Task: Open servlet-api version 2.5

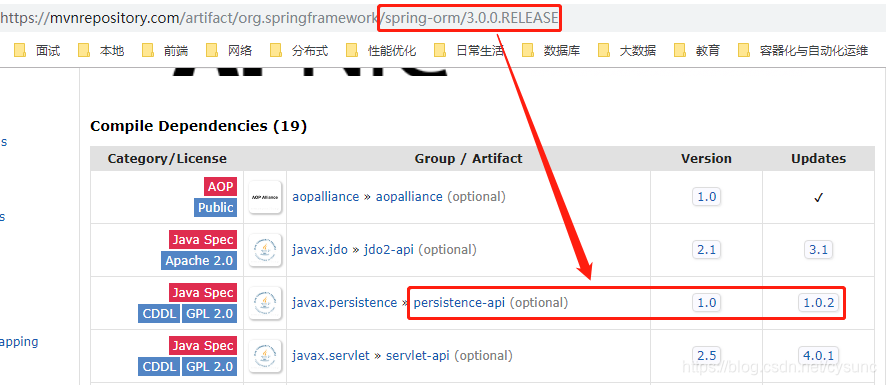Action: 706,356
